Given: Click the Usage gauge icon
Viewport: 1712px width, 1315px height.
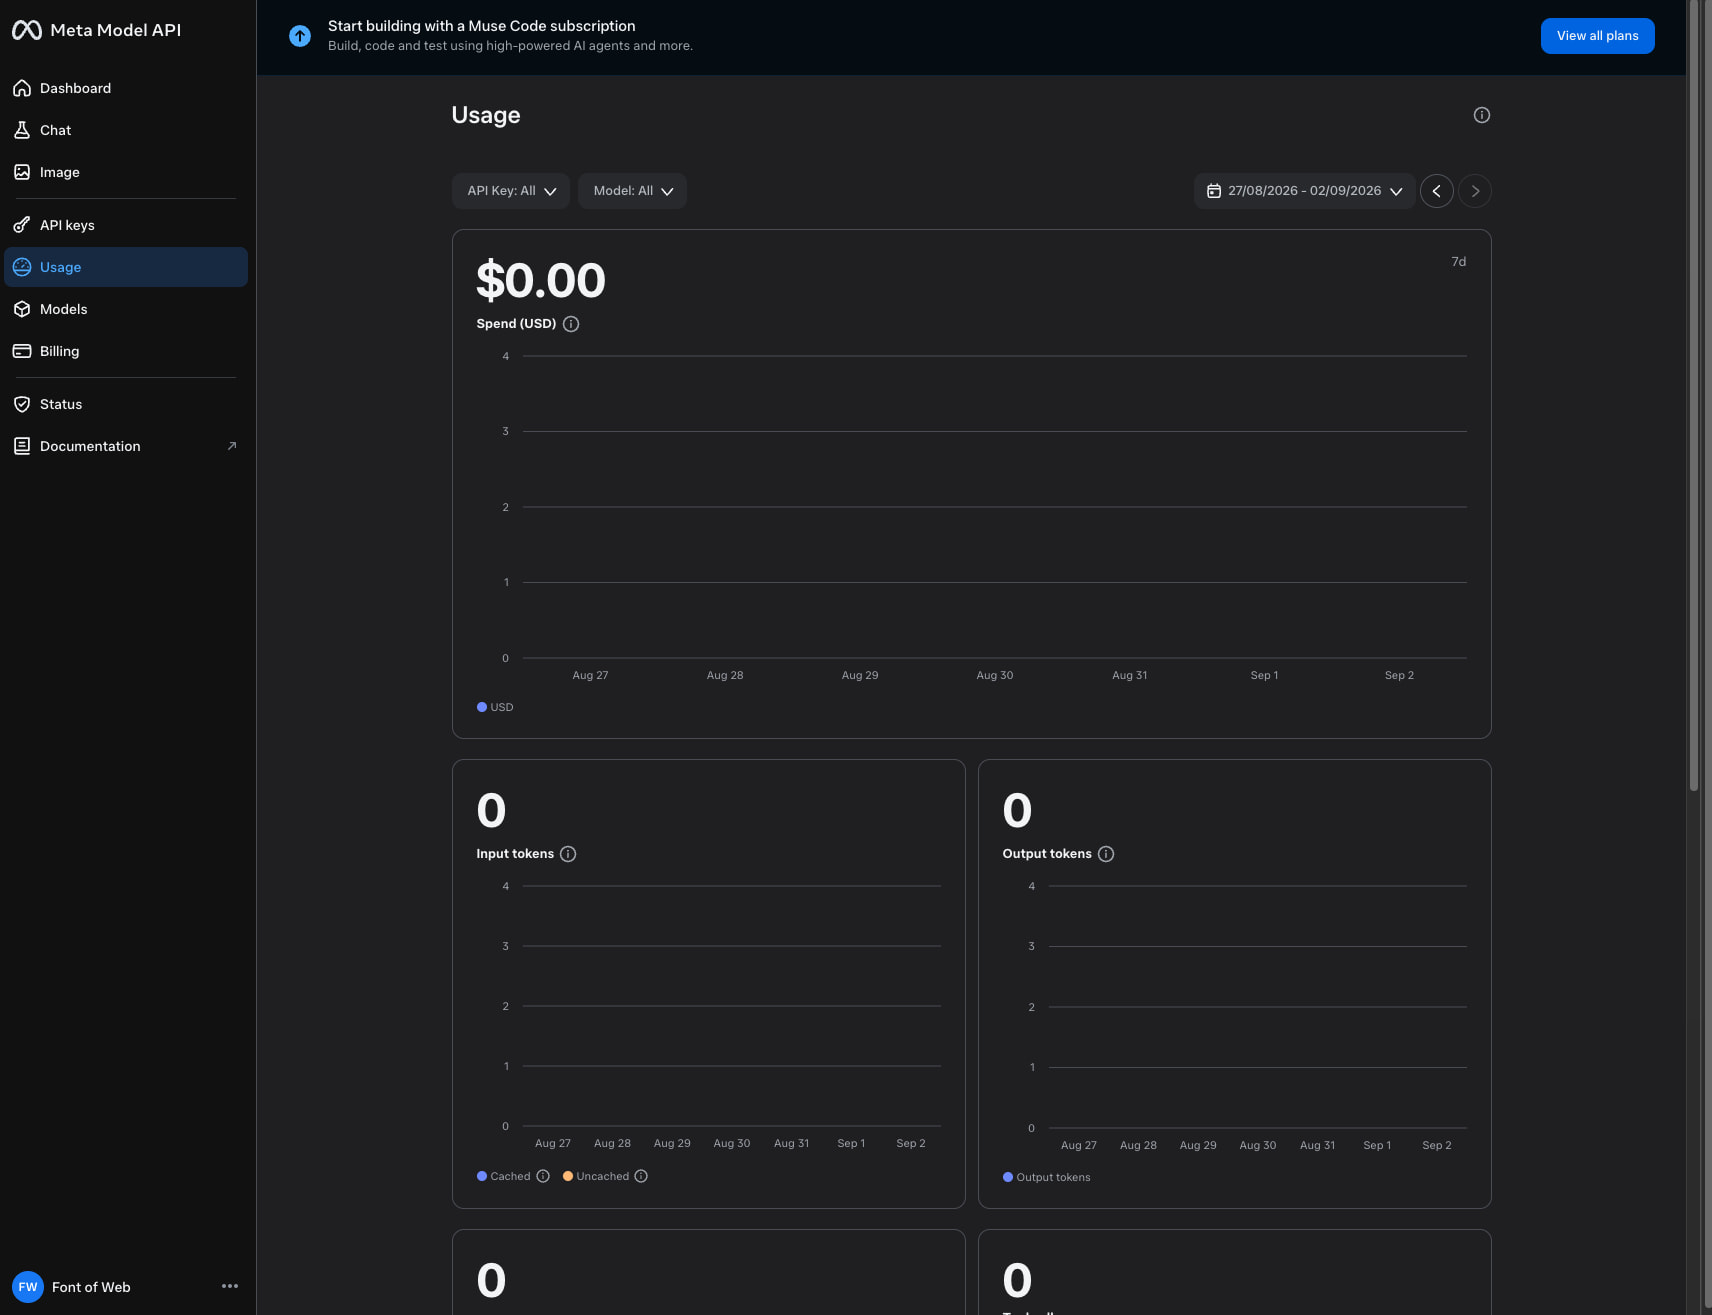Looking at the screenshot, I should click(22, 267).
